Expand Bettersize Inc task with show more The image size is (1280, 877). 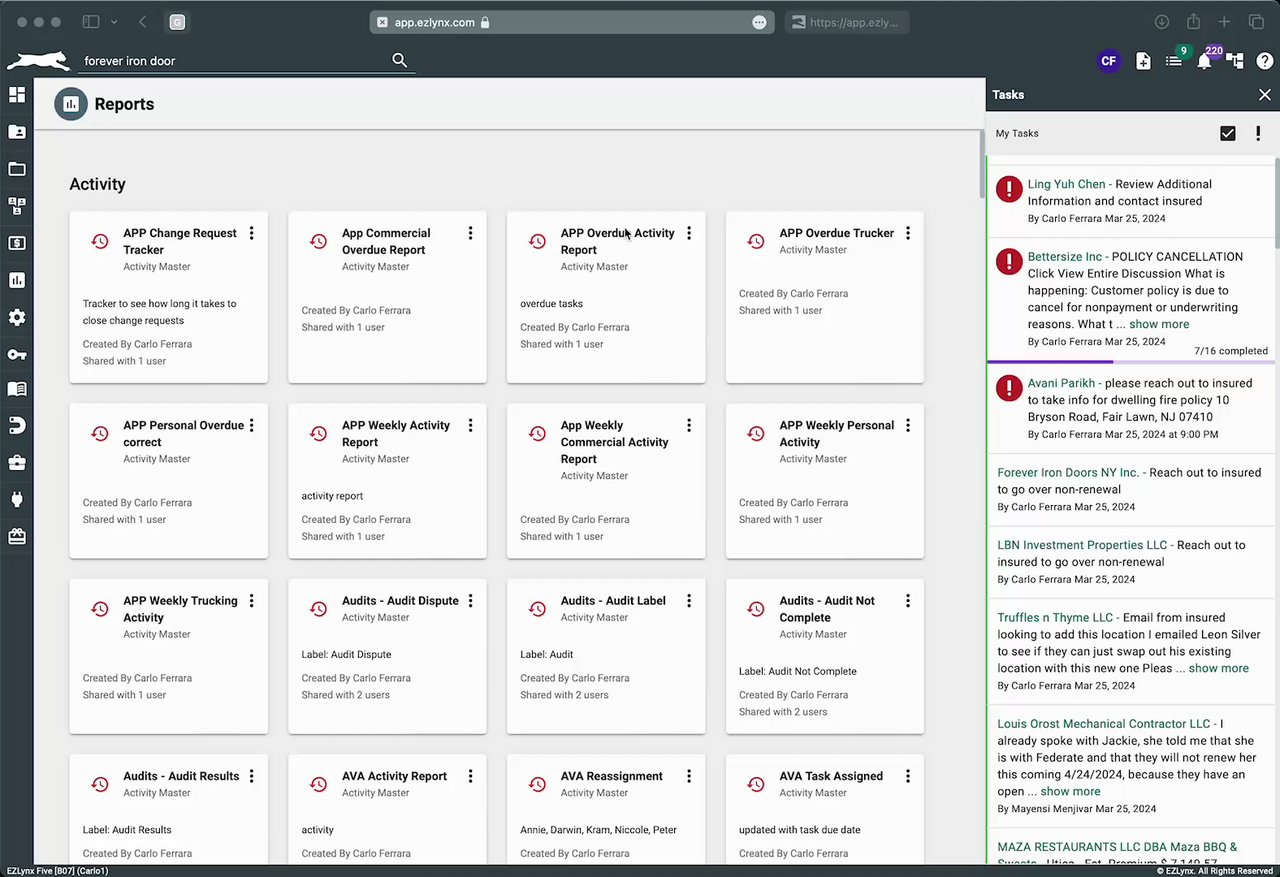[x=1159, y=324]
